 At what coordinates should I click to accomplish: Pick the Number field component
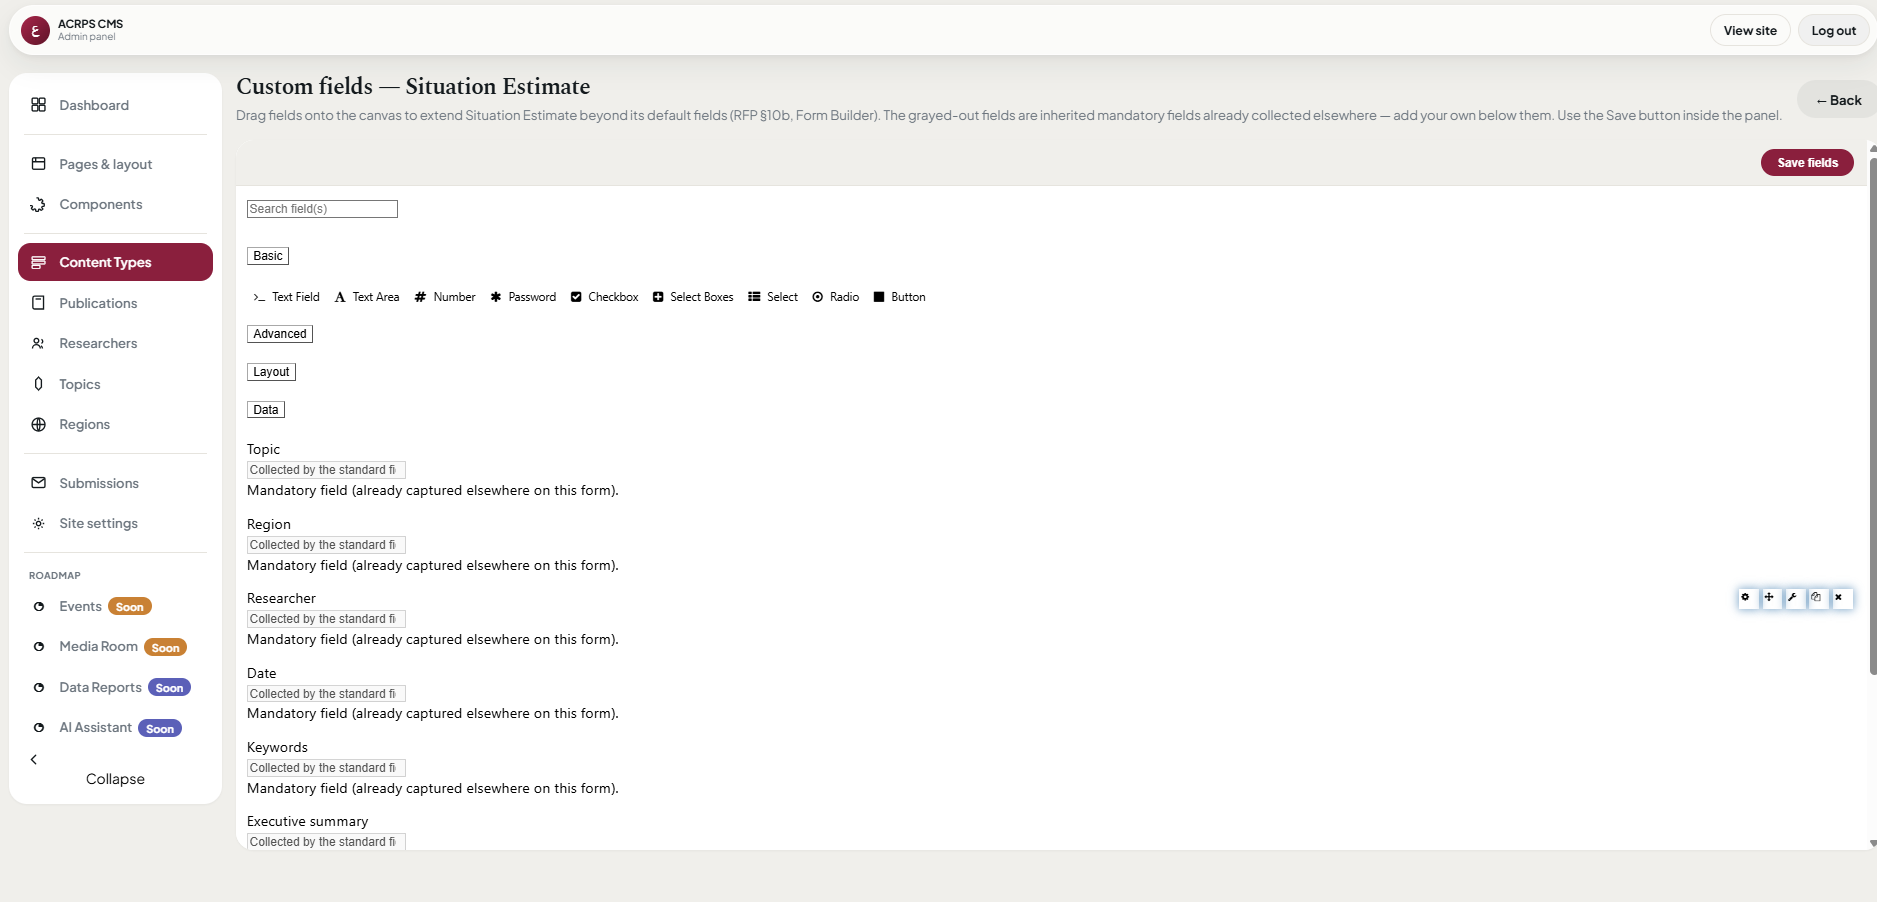(x=445, y=297)
